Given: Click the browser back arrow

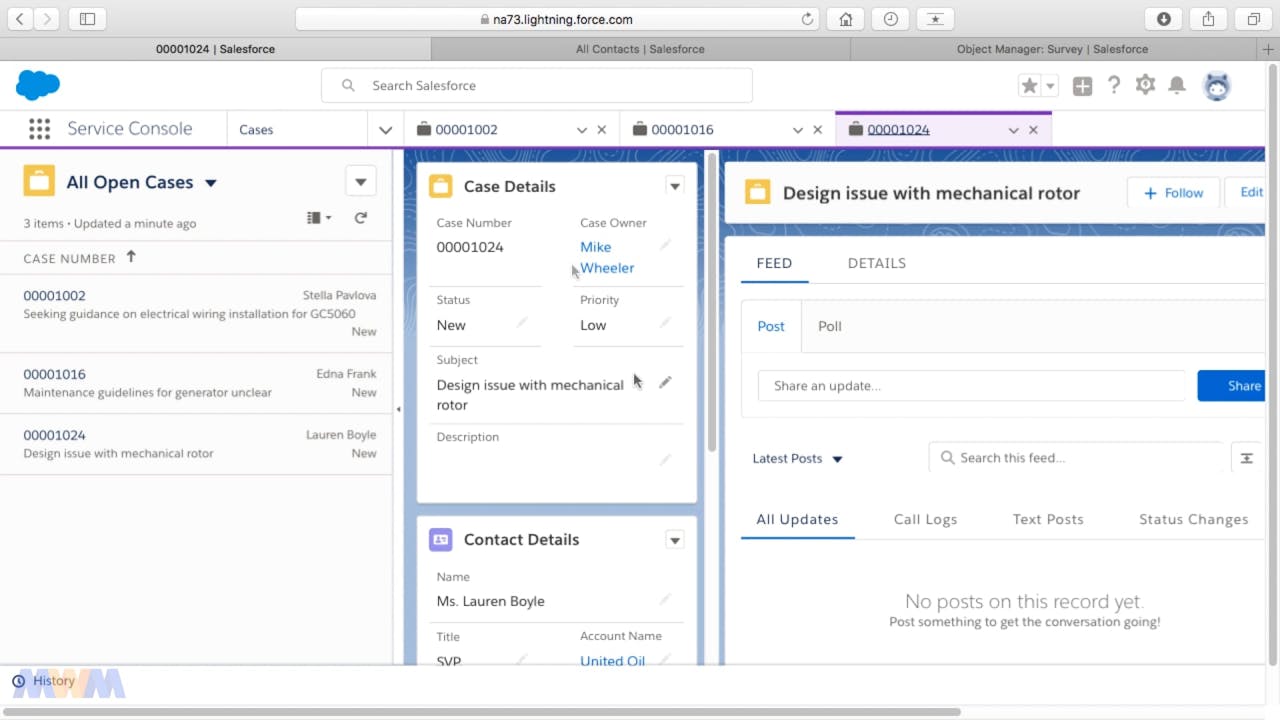Looking at the screenshot, I should point(20,19).
